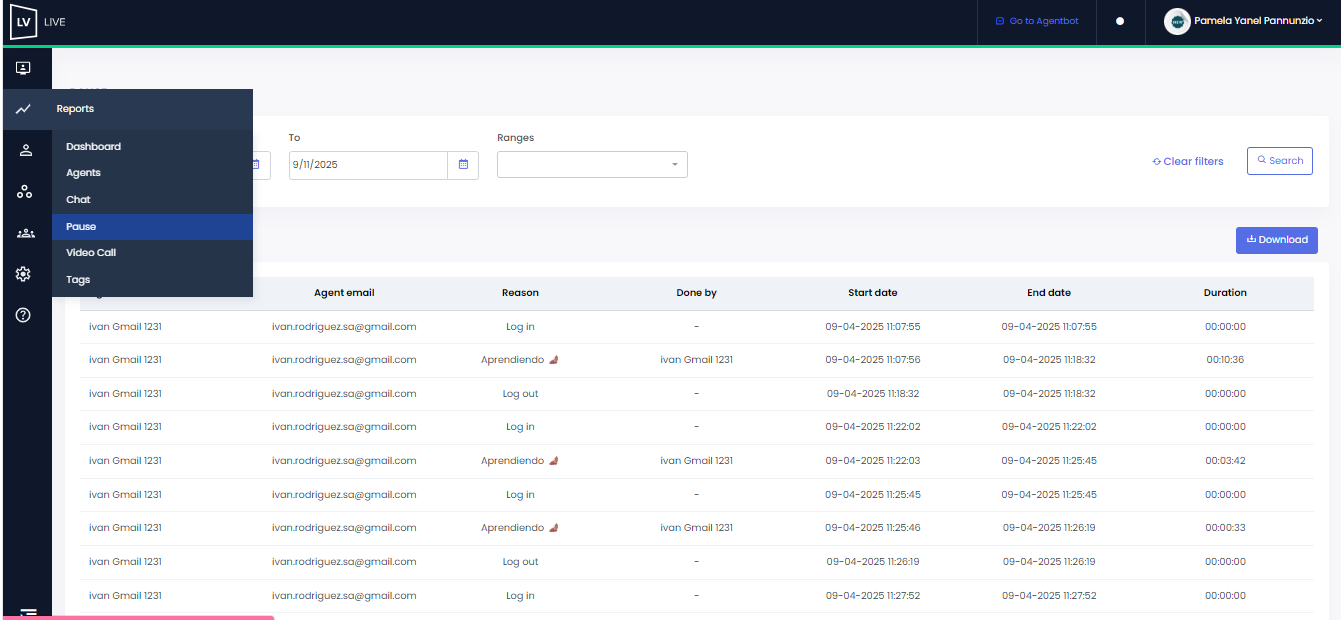Click the Search button
Viewport: 1341px width, 620px height.
[x=1279, y=161]
